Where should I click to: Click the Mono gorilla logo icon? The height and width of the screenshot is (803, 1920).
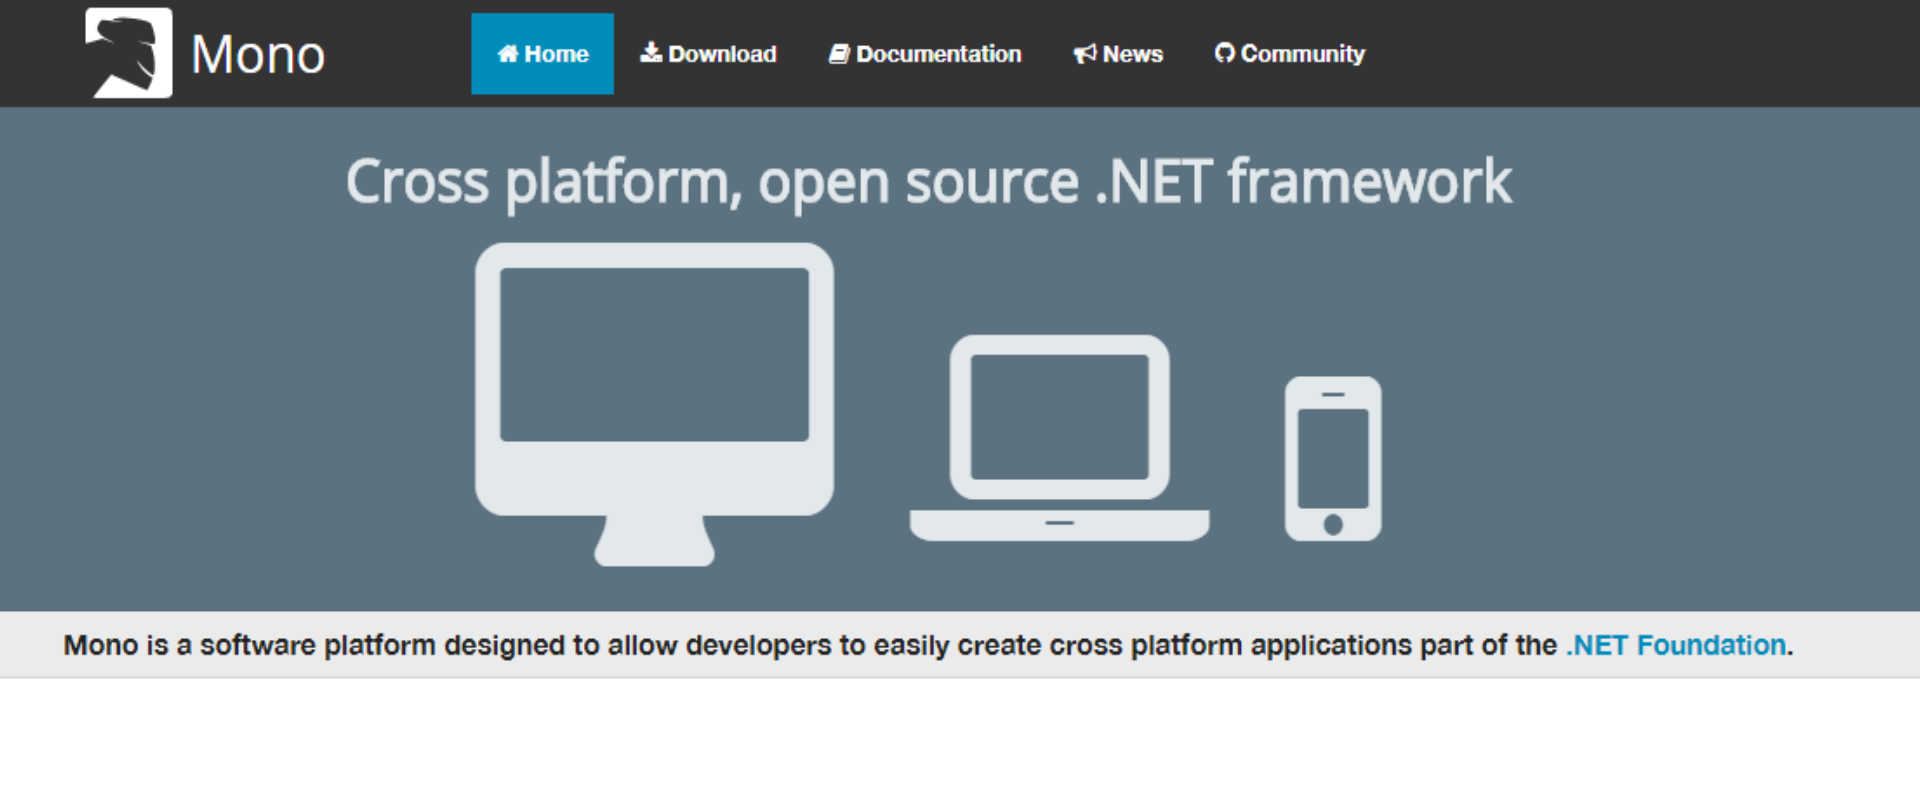(x=129, y=53)
